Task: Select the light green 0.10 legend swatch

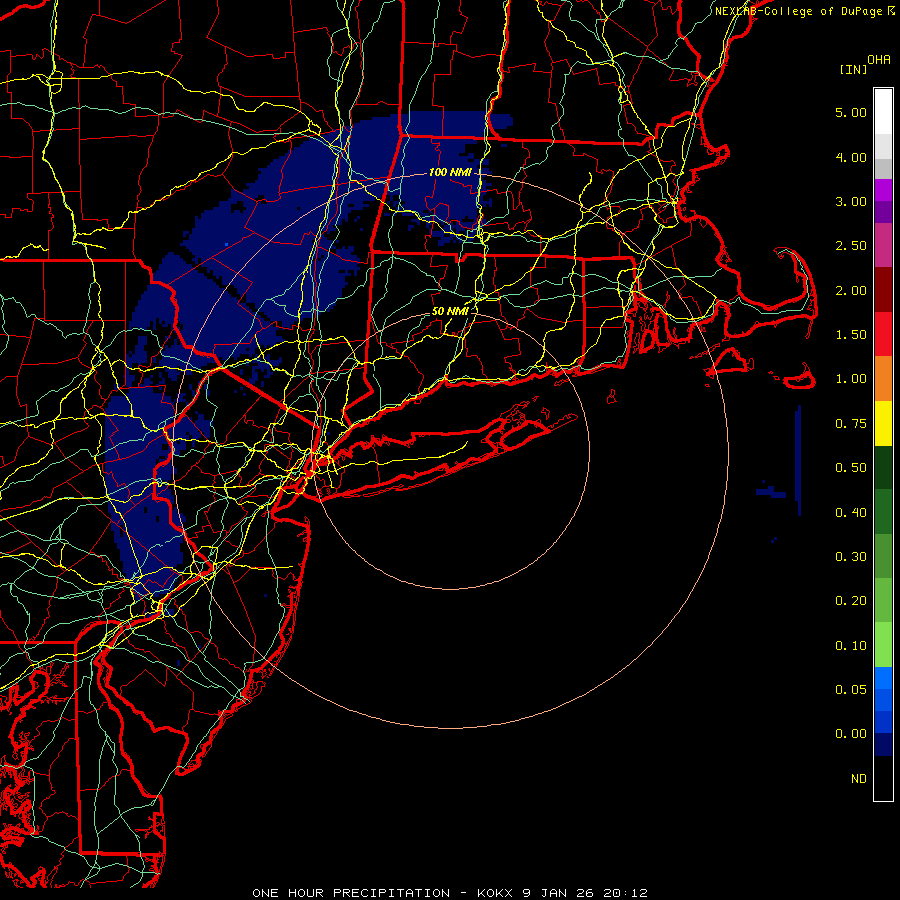Action: point(883,645)
